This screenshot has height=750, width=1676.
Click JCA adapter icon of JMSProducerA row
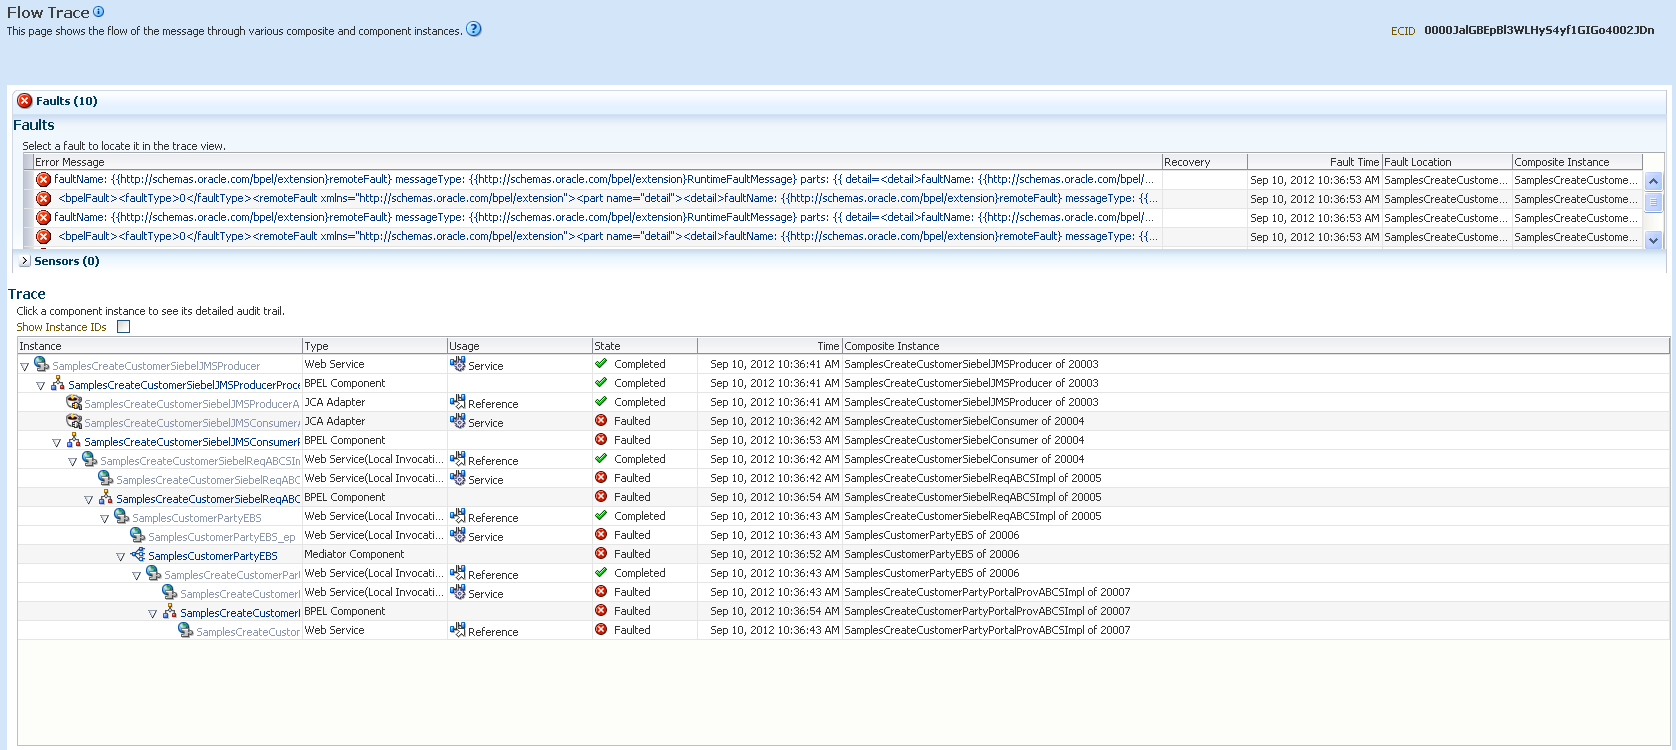pos(73,402)
